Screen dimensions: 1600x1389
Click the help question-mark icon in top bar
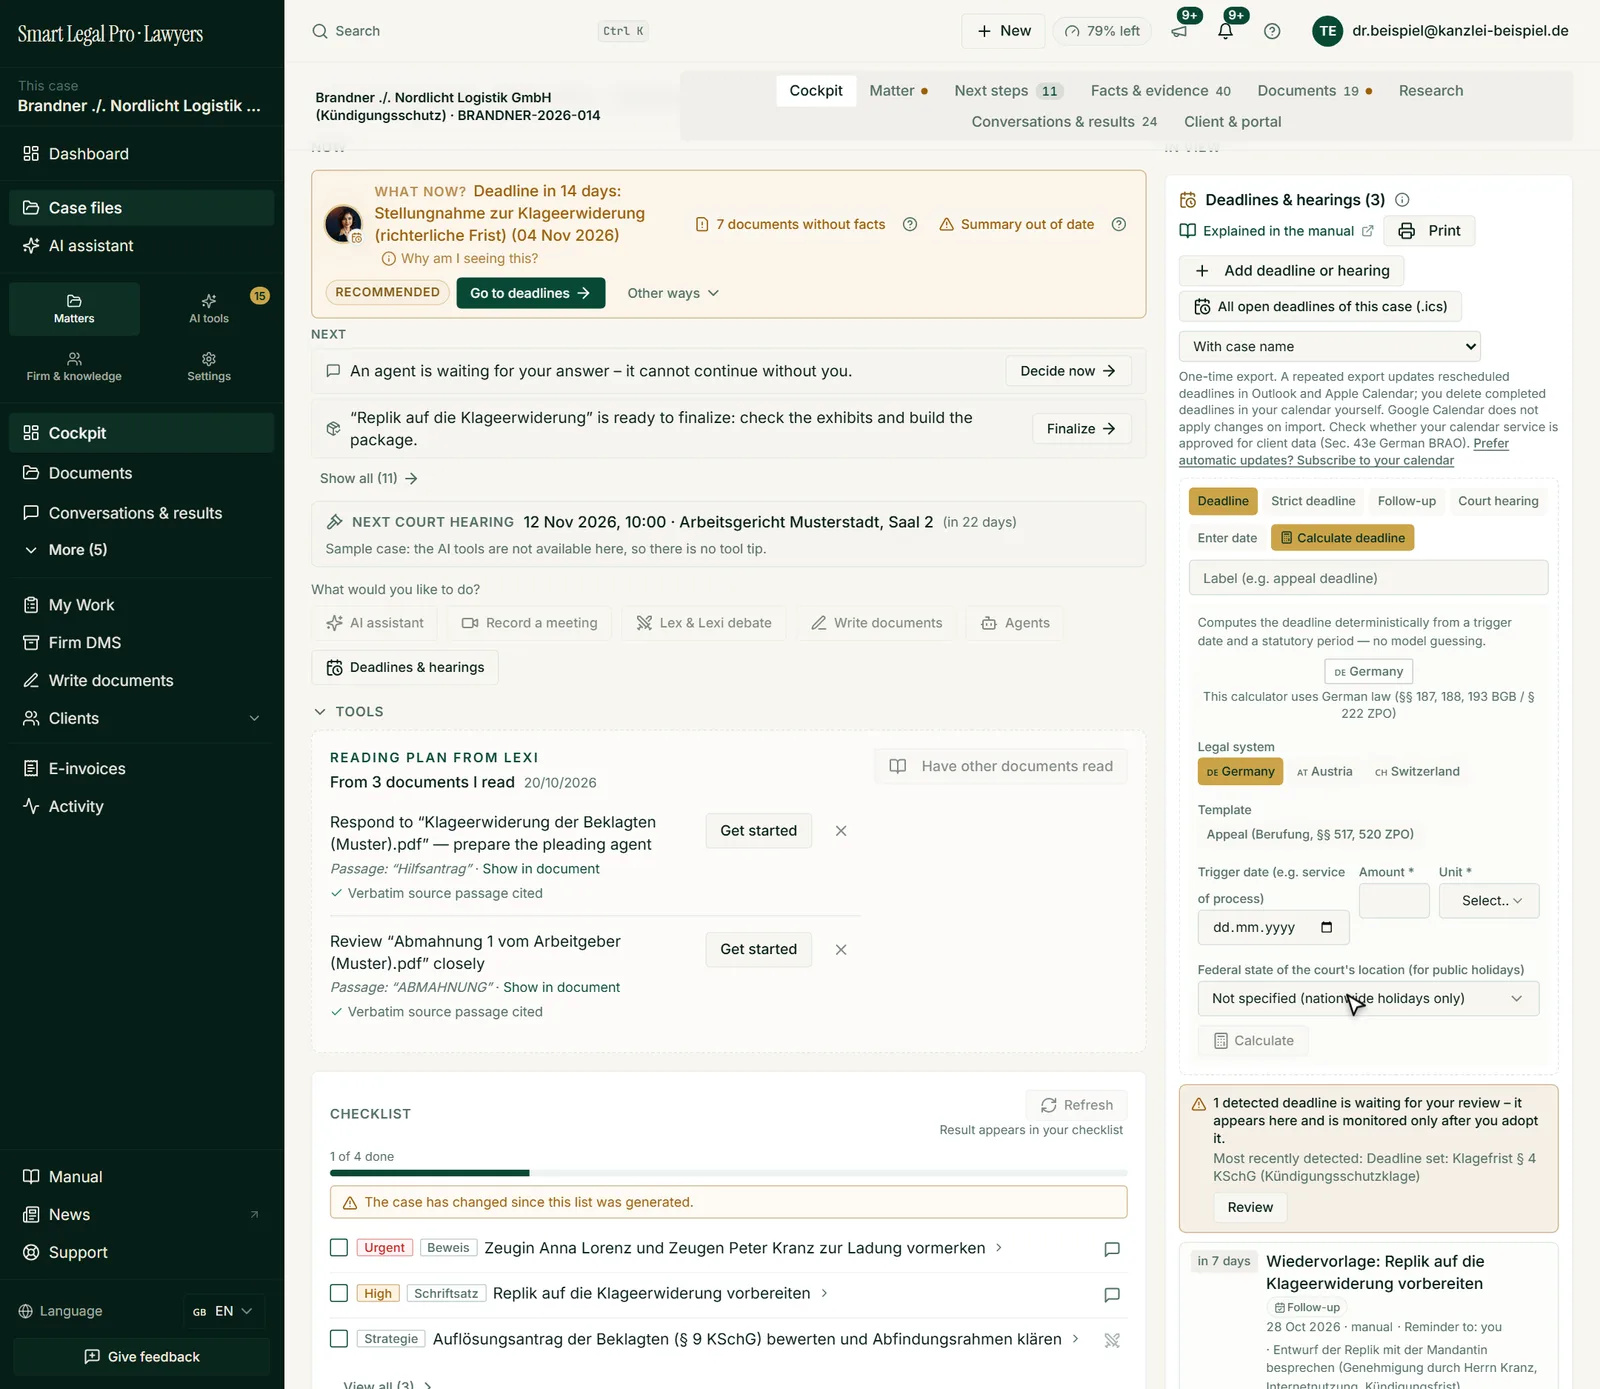tap(1272, 31)
